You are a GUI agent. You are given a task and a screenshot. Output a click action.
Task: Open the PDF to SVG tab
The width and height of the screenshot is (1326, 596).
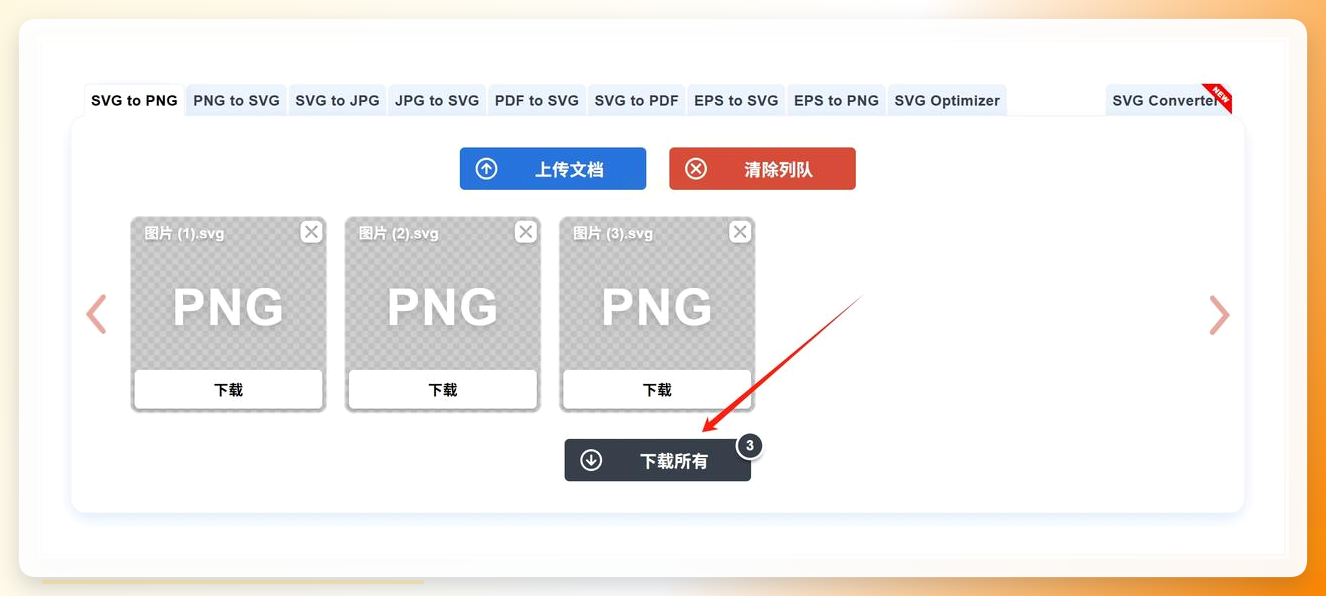pos(537,100)
